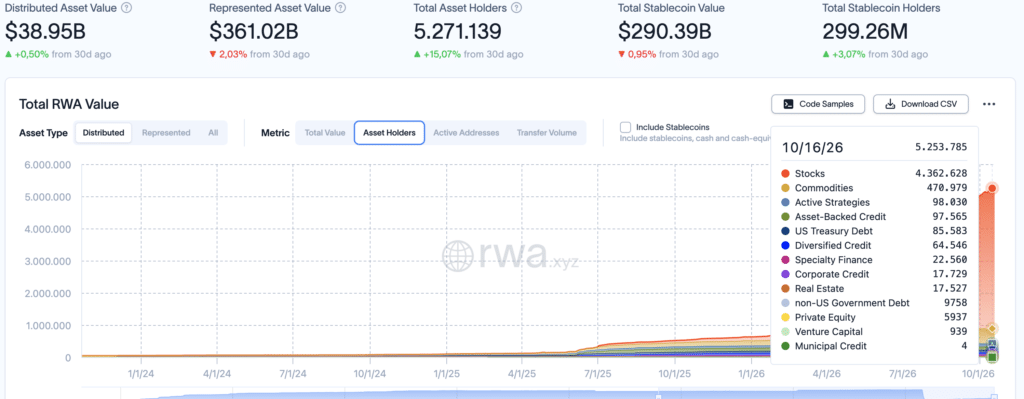Image resolution: width=1024 pixels, height=399 pixels.
Task: Click the 6.000.000 y-axis label
Action: click(x=47, y=165)
